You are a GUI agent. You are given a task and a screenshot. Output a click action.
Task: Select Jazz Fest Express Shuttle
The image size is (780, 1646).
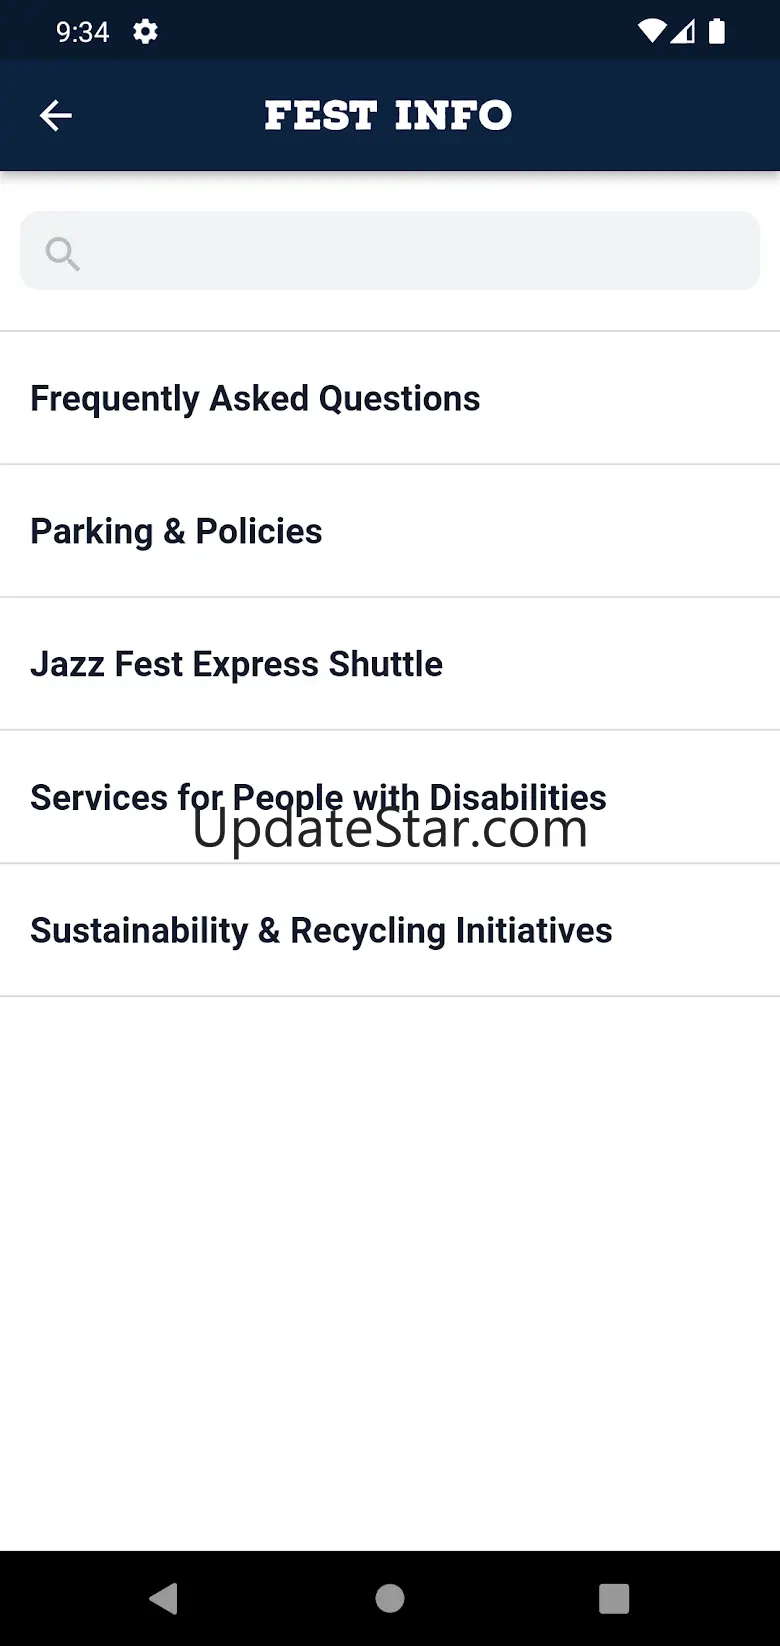(x=390, y=664)
